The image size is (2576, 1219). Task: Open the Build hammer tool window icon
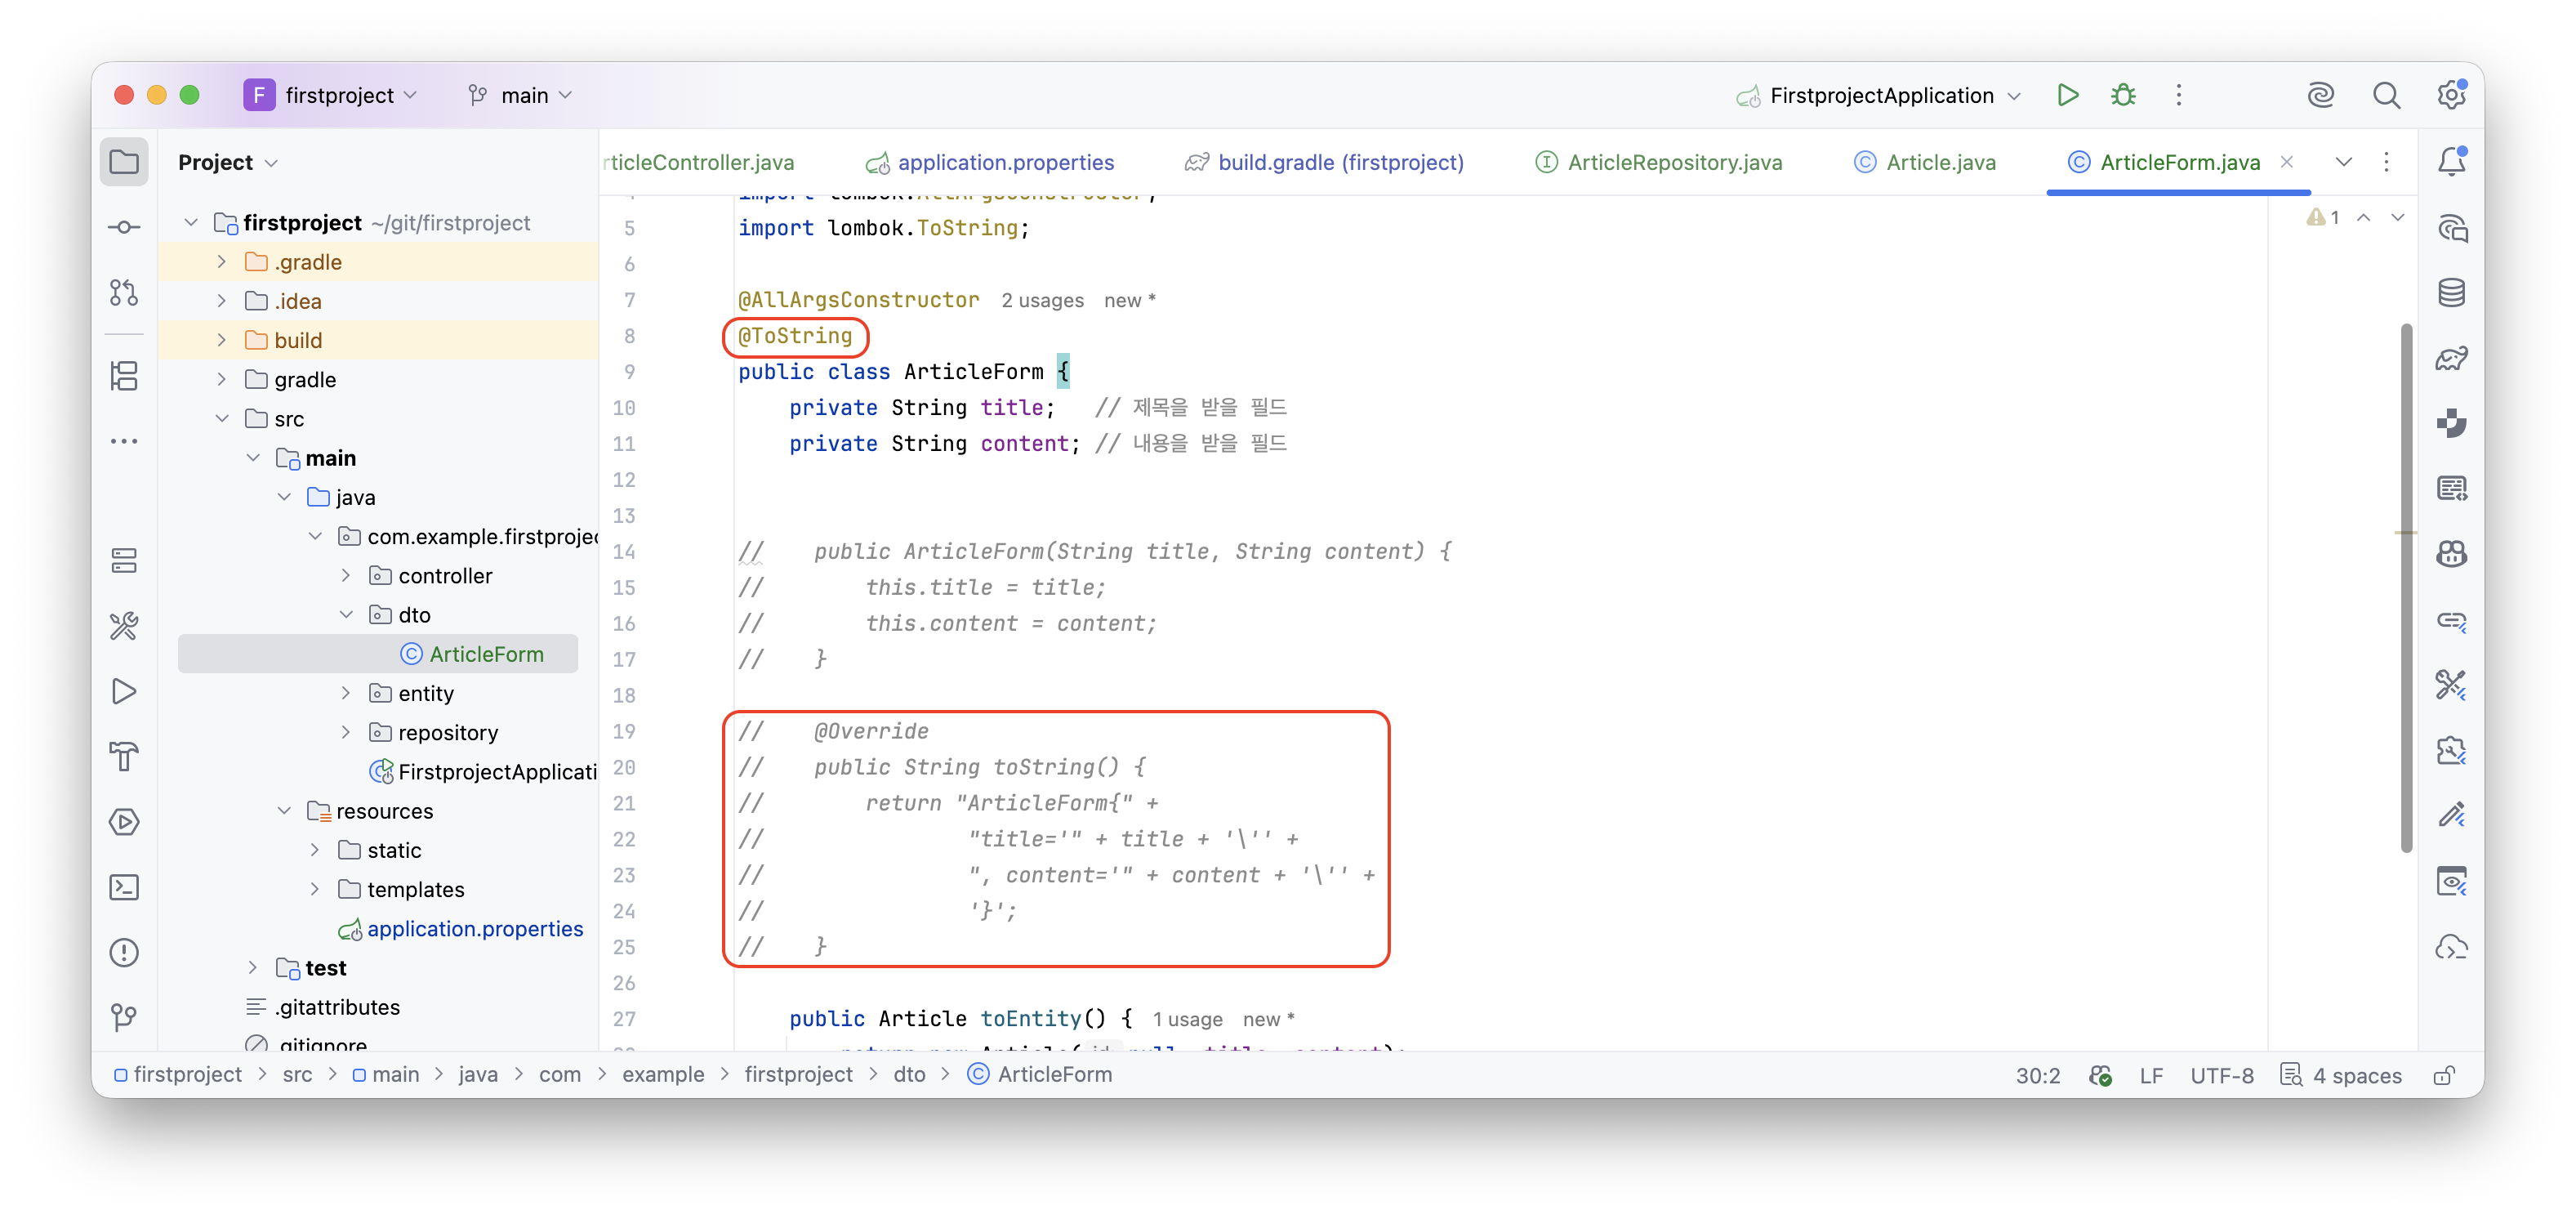[124, 757]
